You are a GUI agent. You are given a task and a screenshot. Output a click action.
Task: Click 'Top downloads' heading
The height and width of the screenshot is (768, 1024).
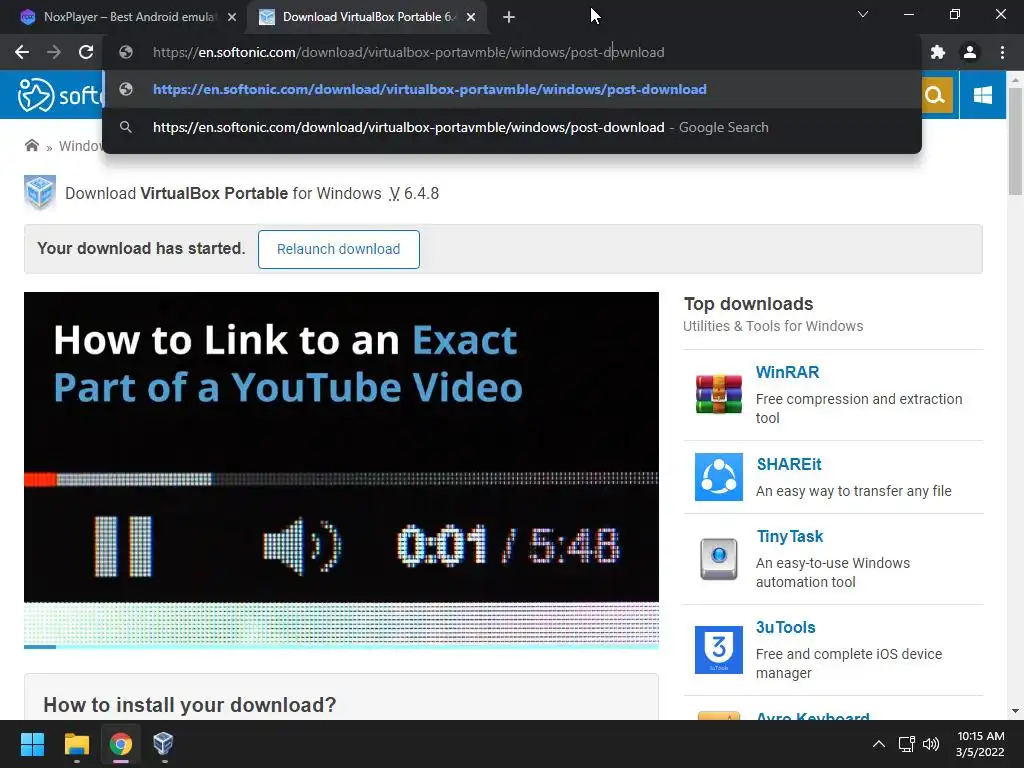pyautogui.click(x=748, y=304)
